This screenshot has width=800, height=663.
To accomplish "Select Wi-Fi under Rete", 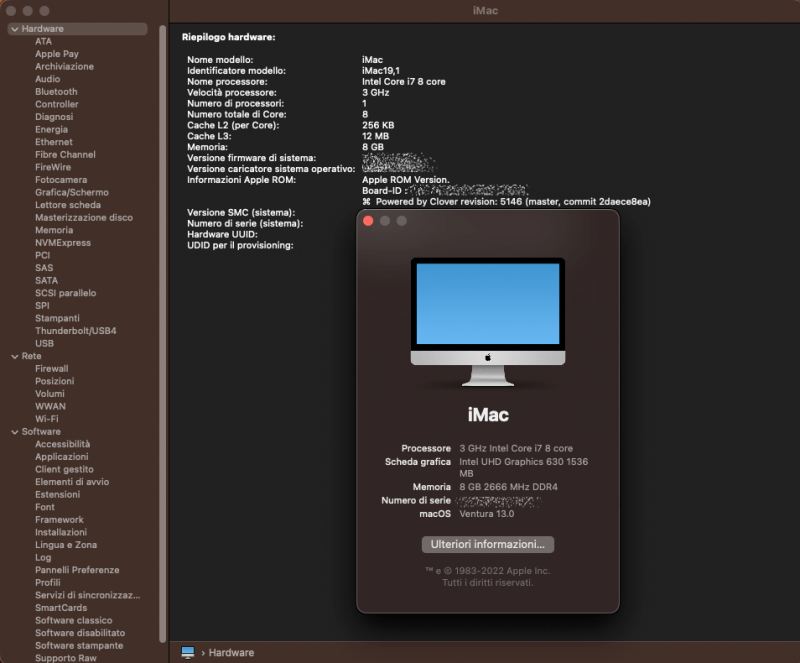I will click(46, 419).
